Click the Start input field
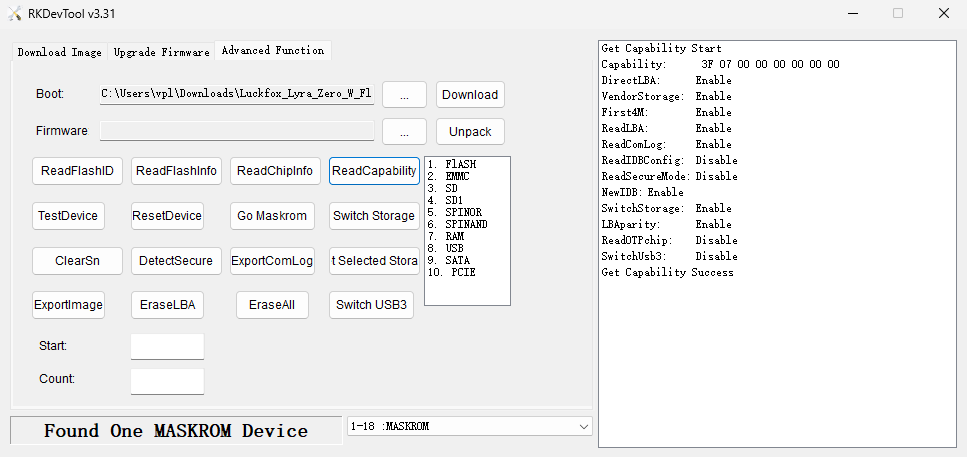This screenshot has height=457, width=967. tap(167, 347)
